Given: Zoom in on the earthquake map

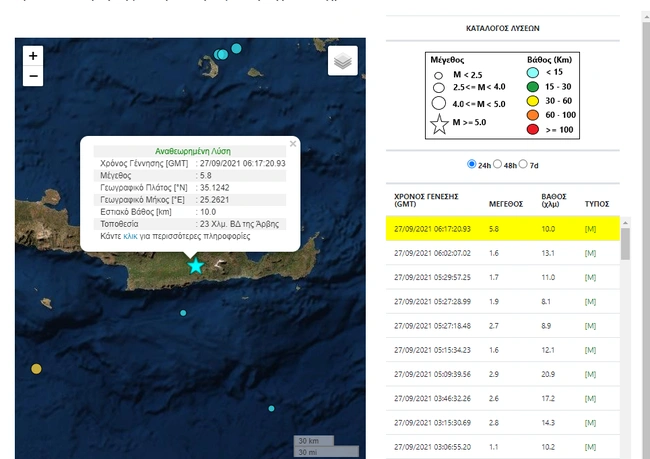Looking at the screenshot, I should [33, 56].
